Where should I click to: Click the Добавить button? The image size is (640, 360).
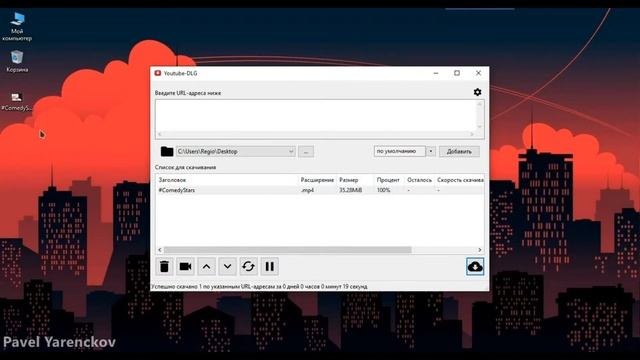459,151
